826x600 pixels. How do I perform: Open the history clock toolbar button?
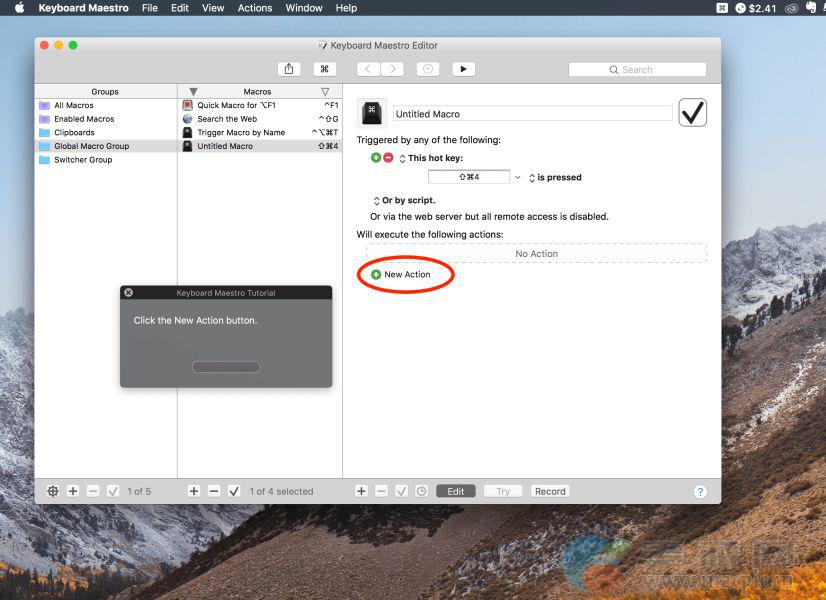[x=428, y=69]
